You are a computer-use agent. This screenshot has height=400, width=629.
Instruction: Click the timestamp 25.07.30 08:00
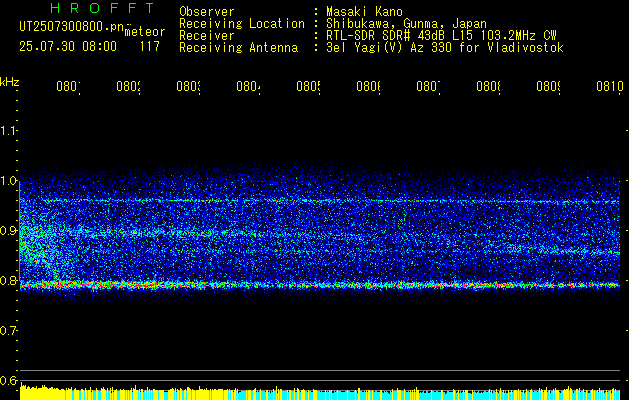click(x=68, y=46)
